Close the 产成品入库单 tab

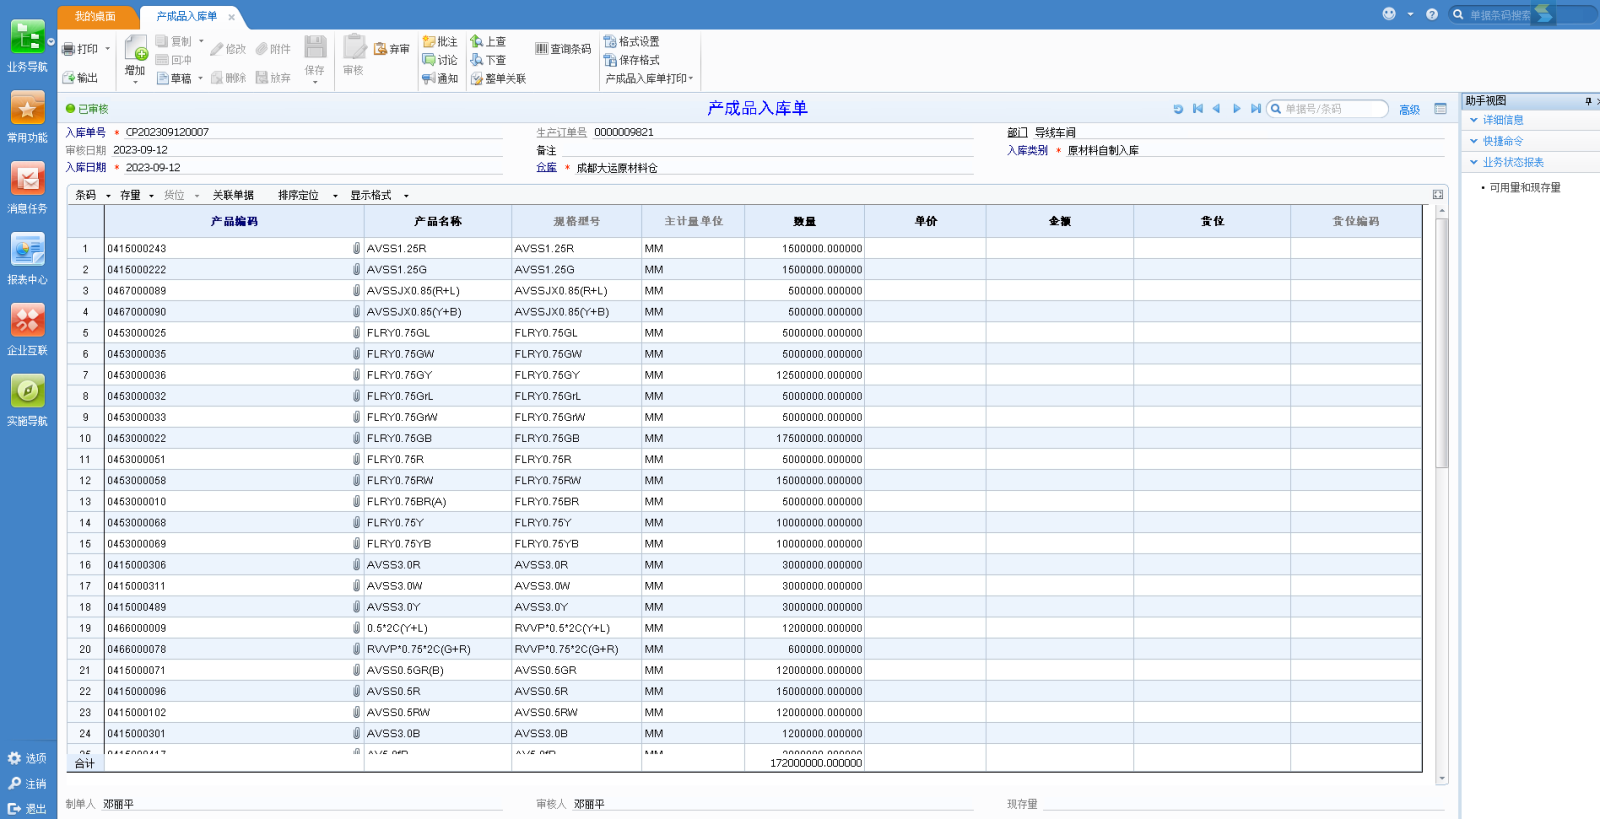point(232,17)
